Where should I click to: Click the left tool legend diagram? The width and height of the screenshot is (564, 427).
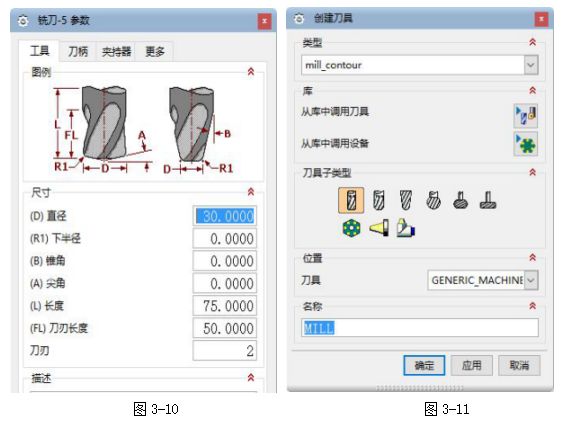(103, 130)
